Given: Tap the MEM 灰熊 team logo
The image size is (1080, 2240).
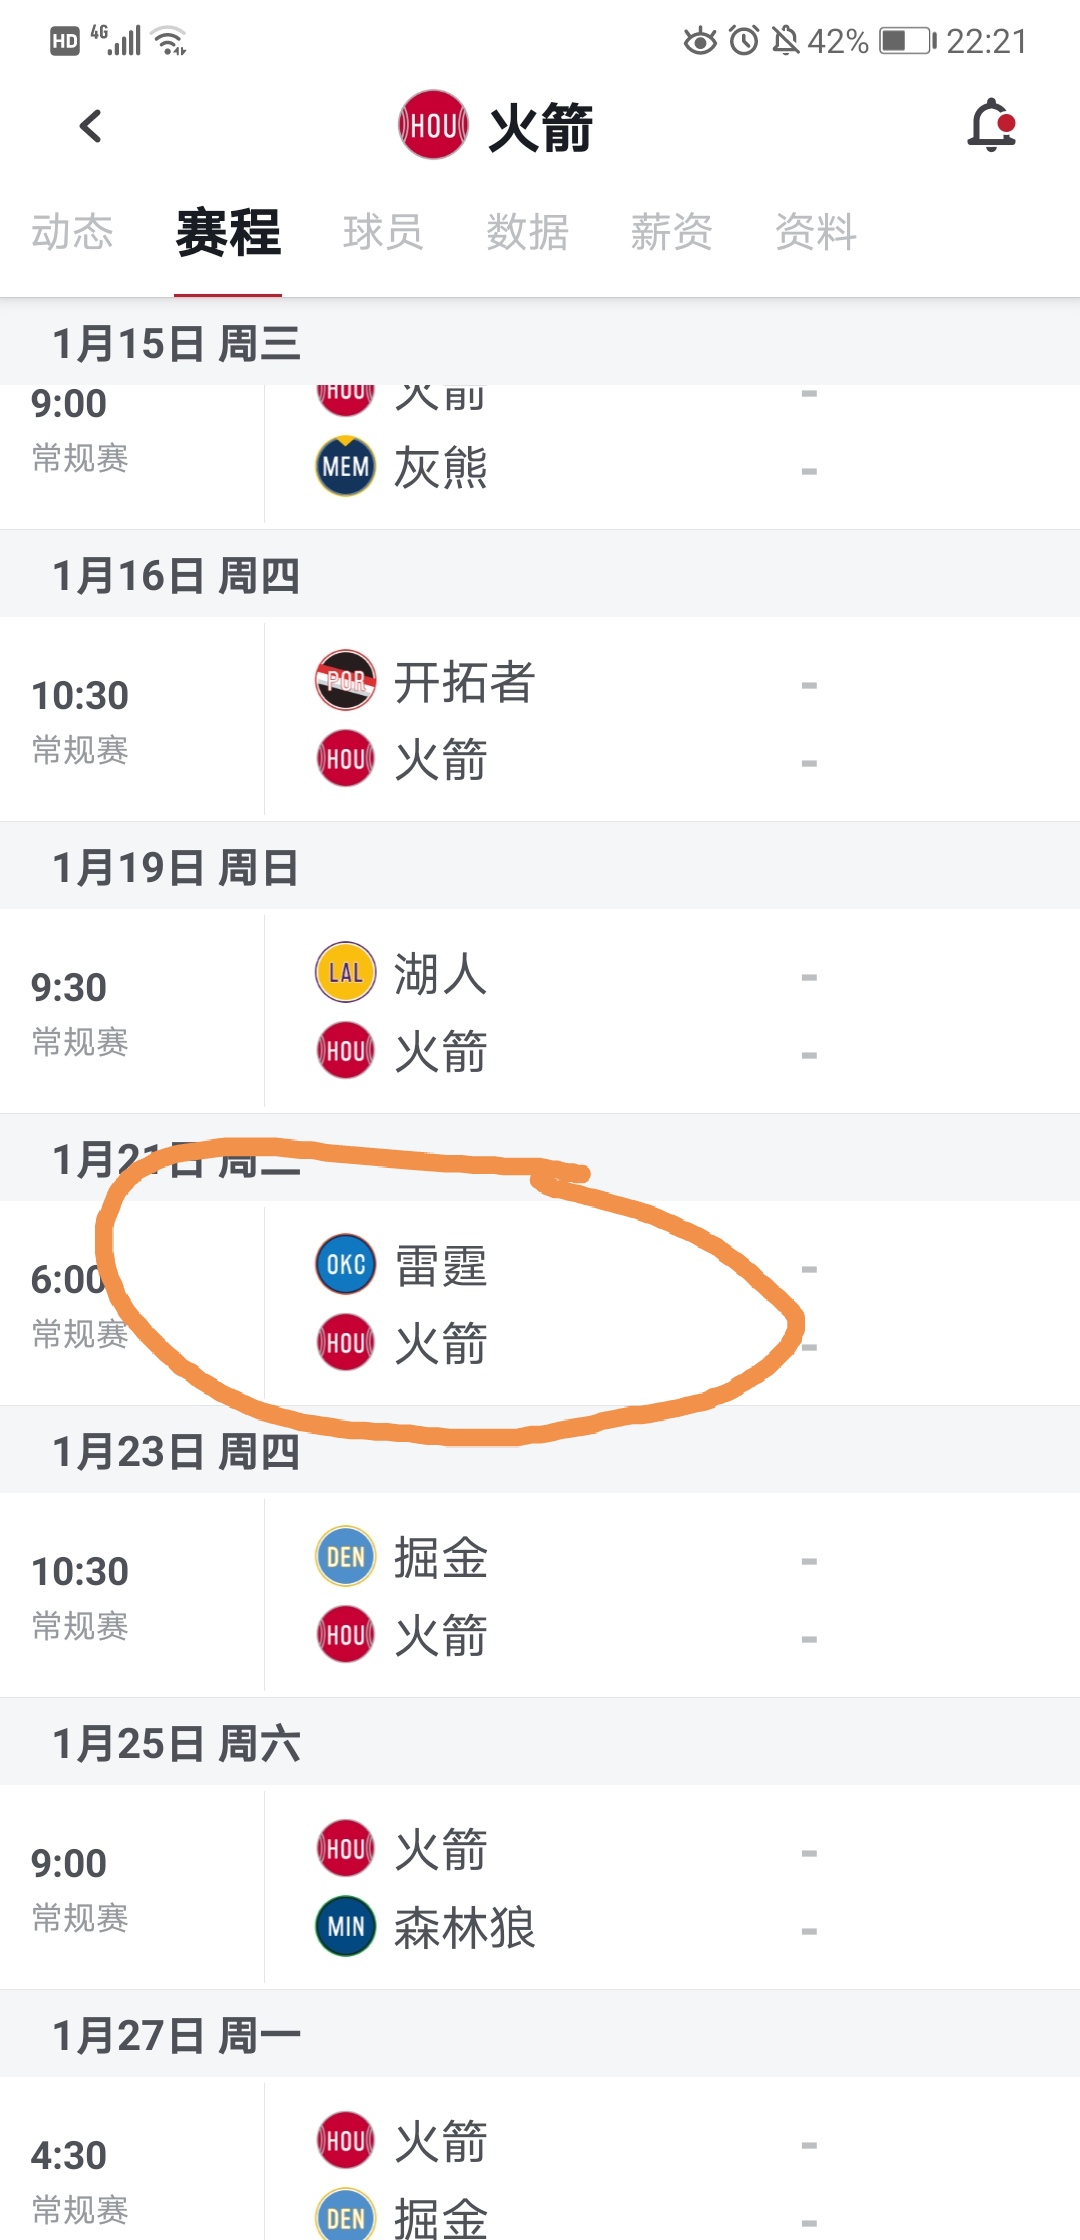Looking at the screenshot, I should click(346, 466).
